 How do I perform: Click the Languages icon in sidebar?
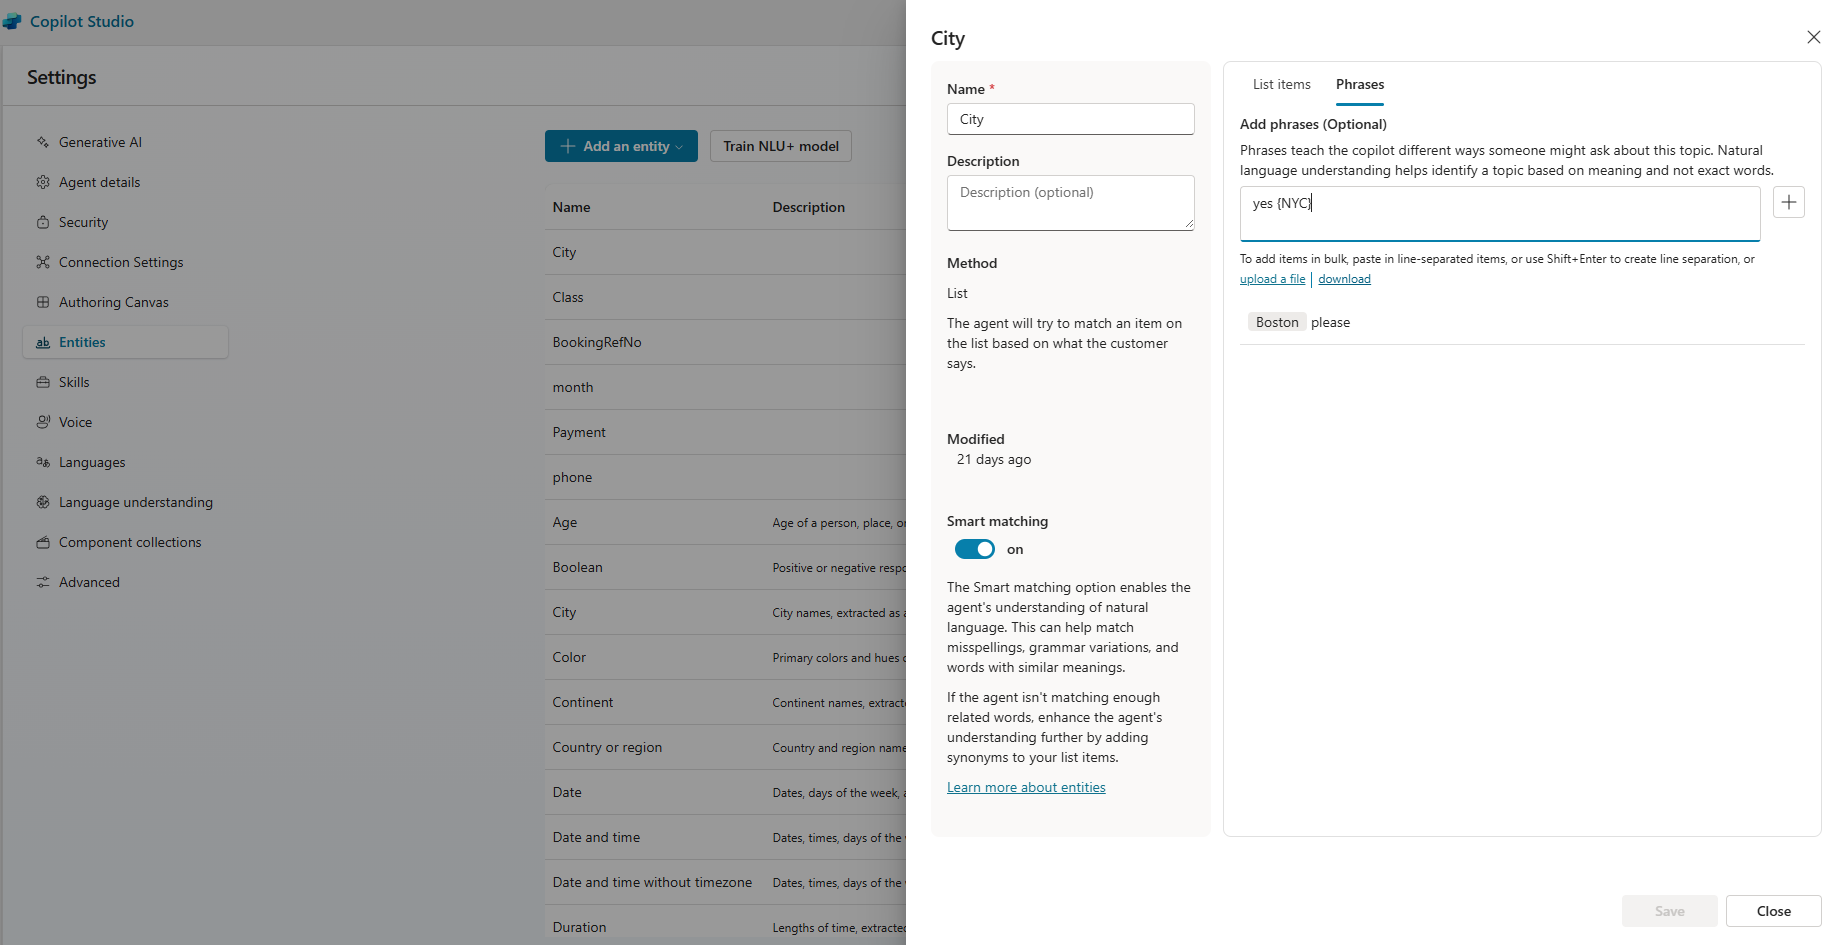(x=43, y=462)
